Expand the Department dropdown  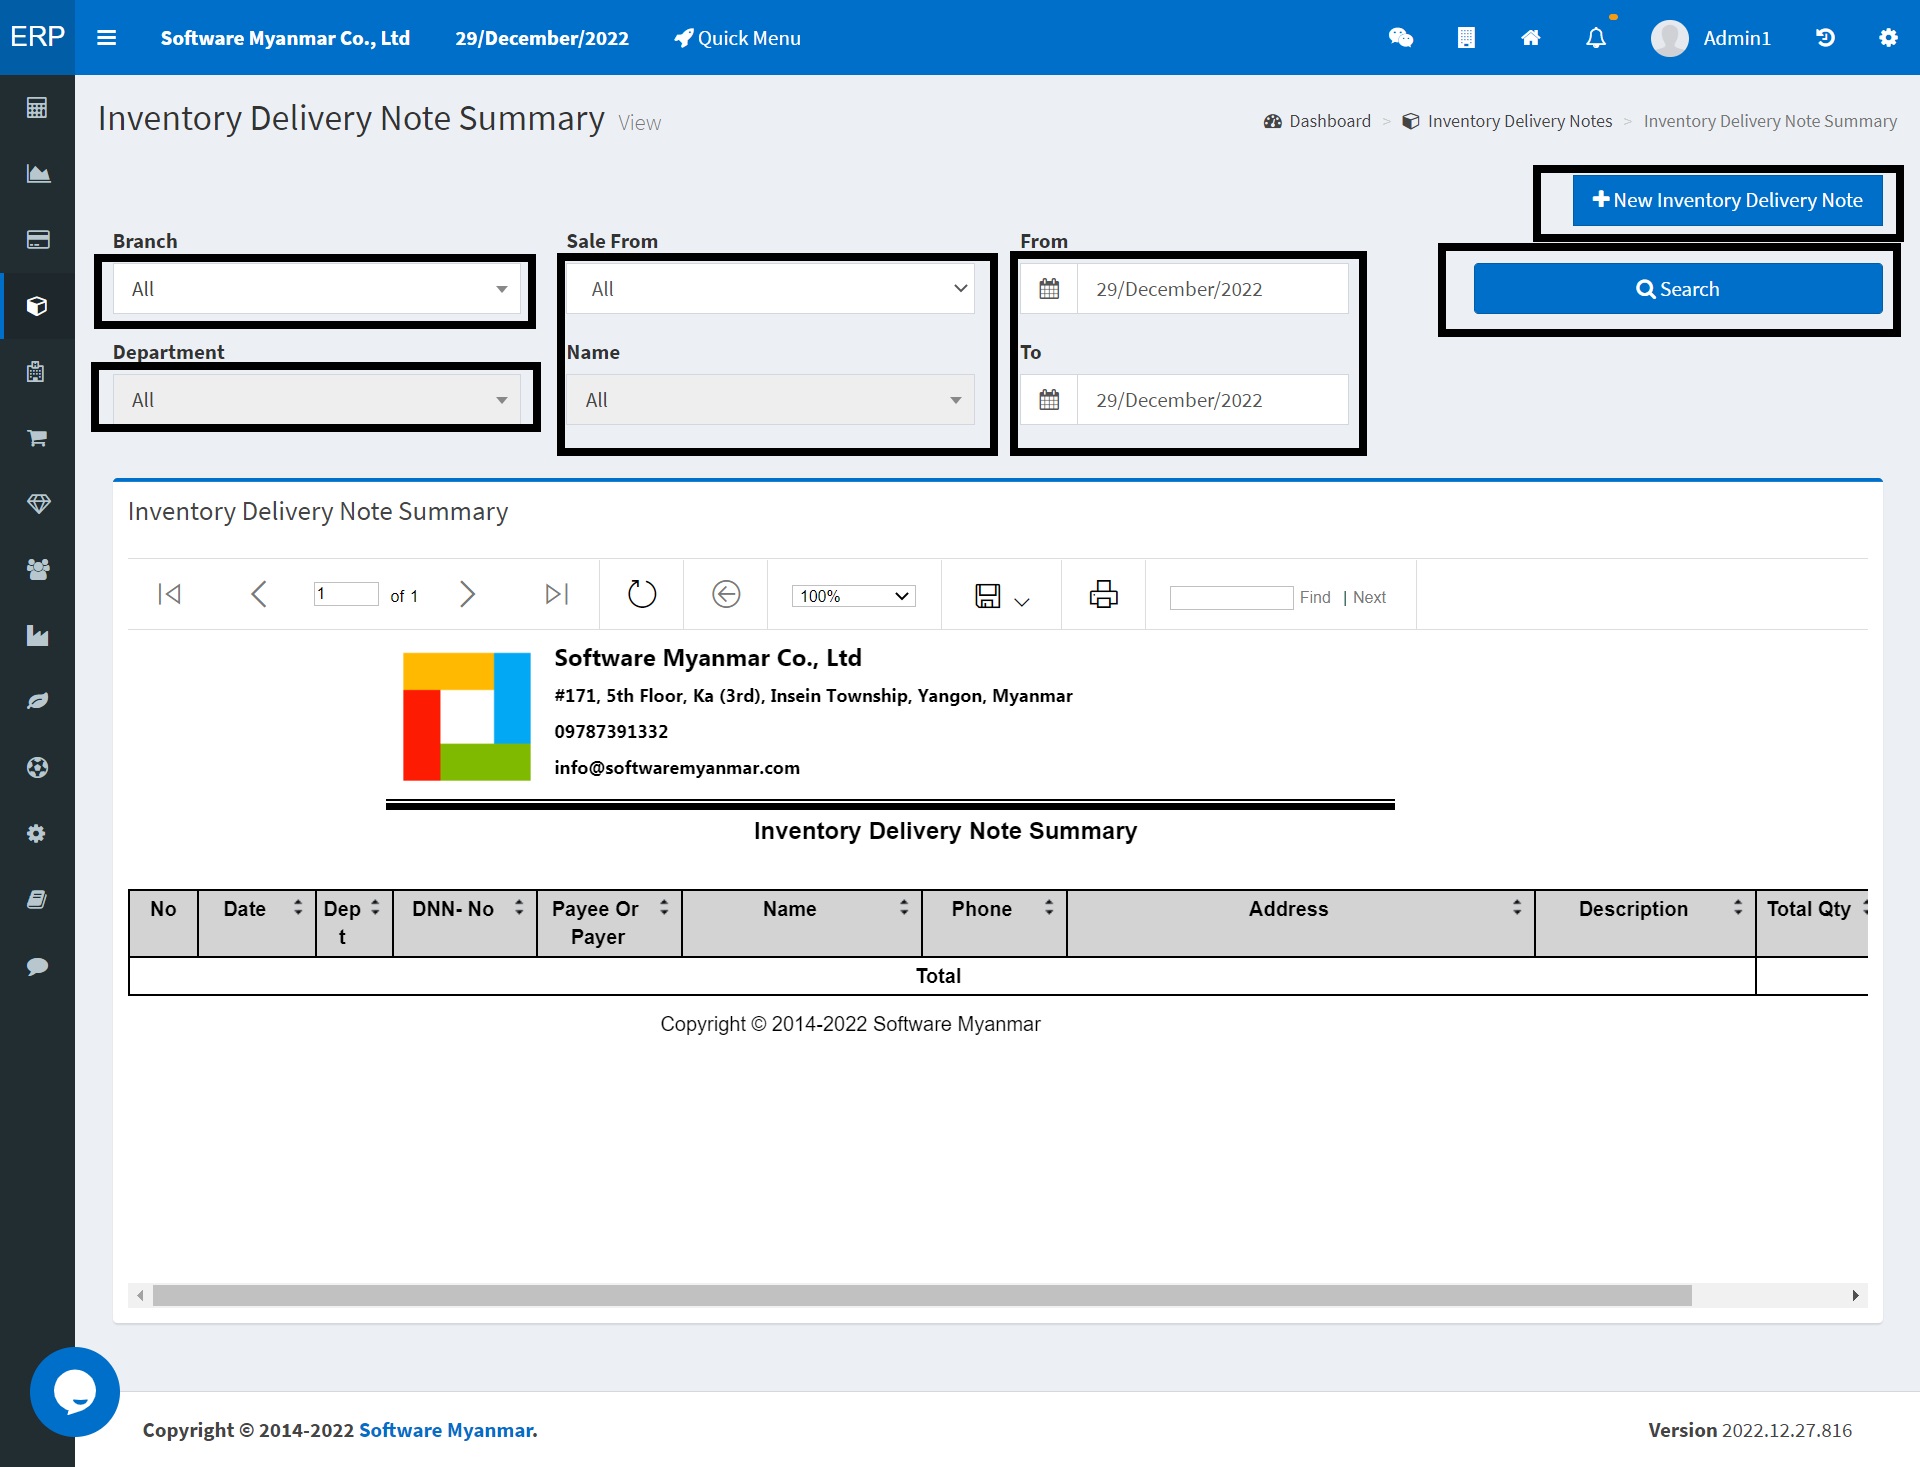pos(316,400)
